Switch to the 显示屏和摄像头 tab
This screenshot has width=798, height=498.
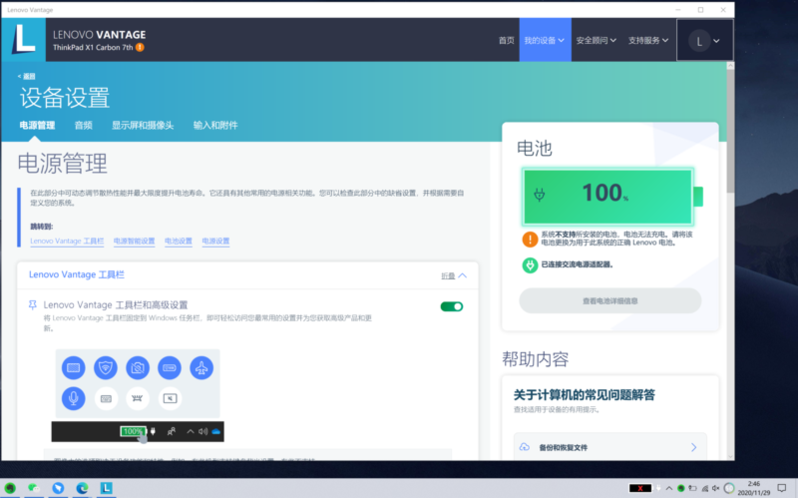[x=142, y=125]
